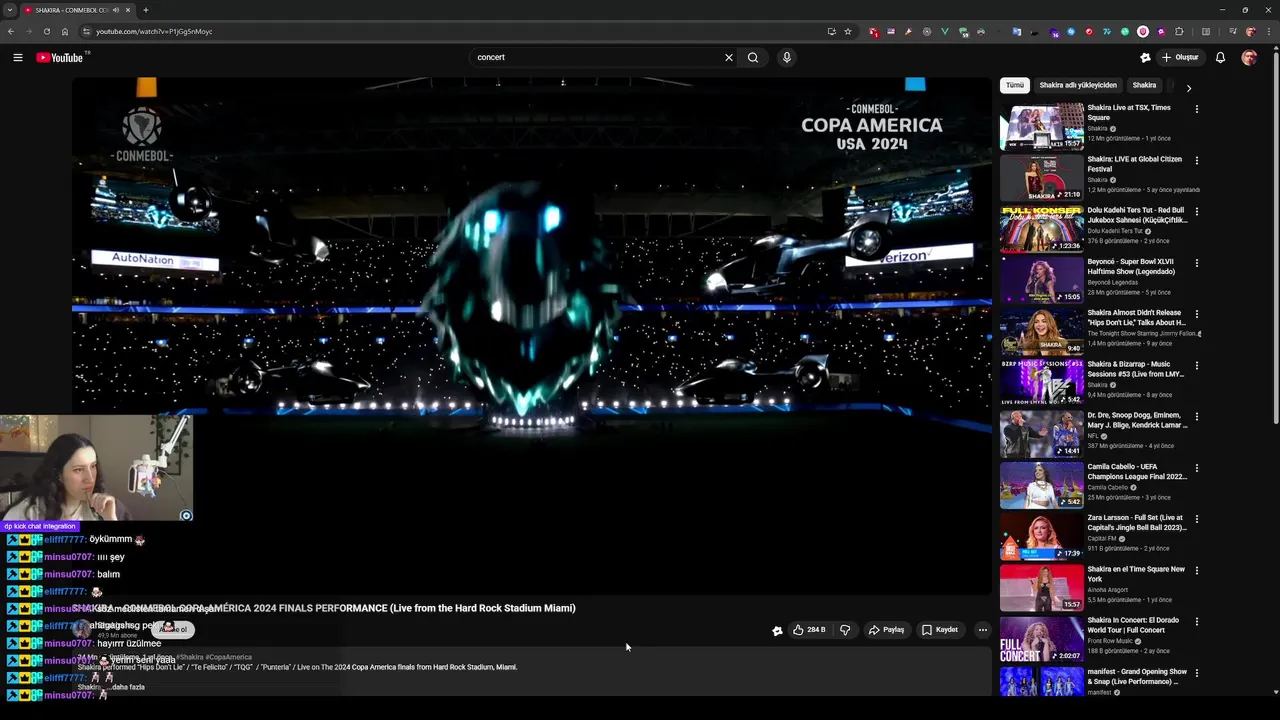The width and height of the screenshot is (1280, 720).
Task: Open the Chrome profile avatar in toolbar
Action: click(x=1250, y=31)
